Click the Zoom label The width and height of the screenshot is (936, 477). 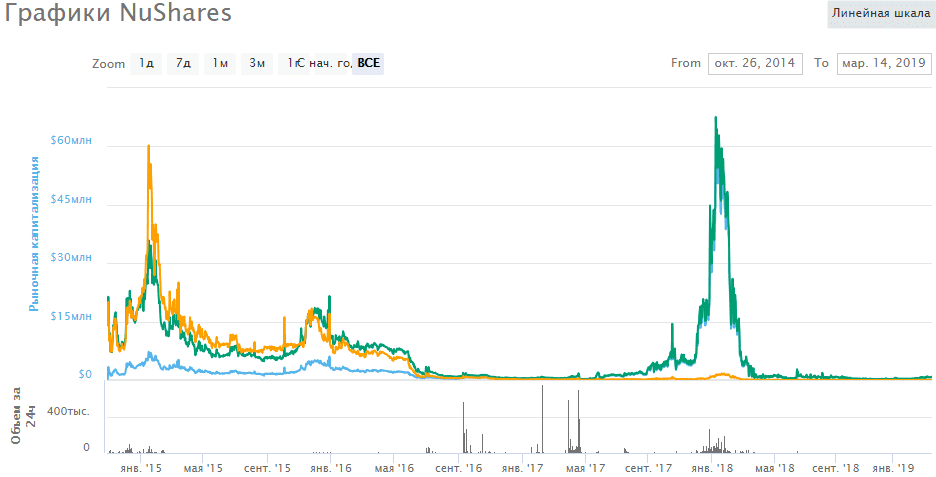pos(109,64)
